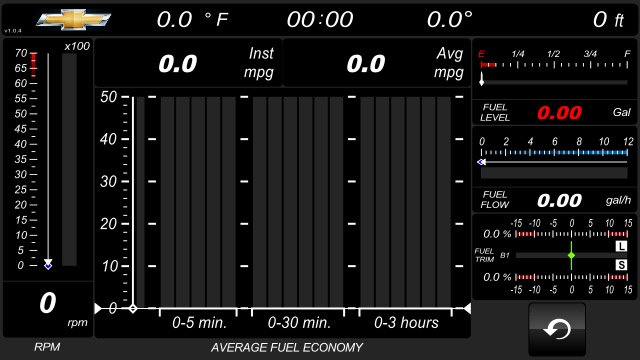Click the RPM gauge pointer at zero
Viewport: 640px width, 360px height.
click(48, 264)
